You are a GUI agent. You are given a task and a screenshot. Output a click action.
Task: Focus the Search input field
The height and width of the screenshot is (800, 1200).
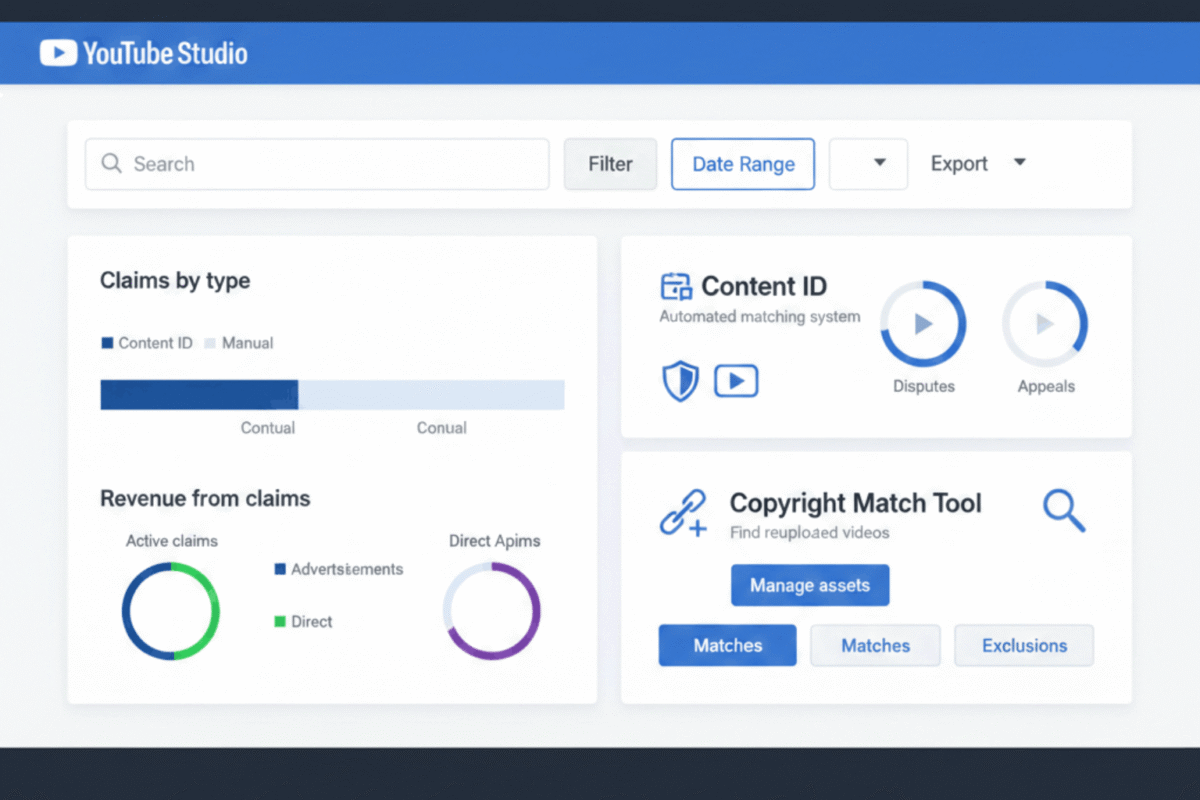(x=317, y=164)
